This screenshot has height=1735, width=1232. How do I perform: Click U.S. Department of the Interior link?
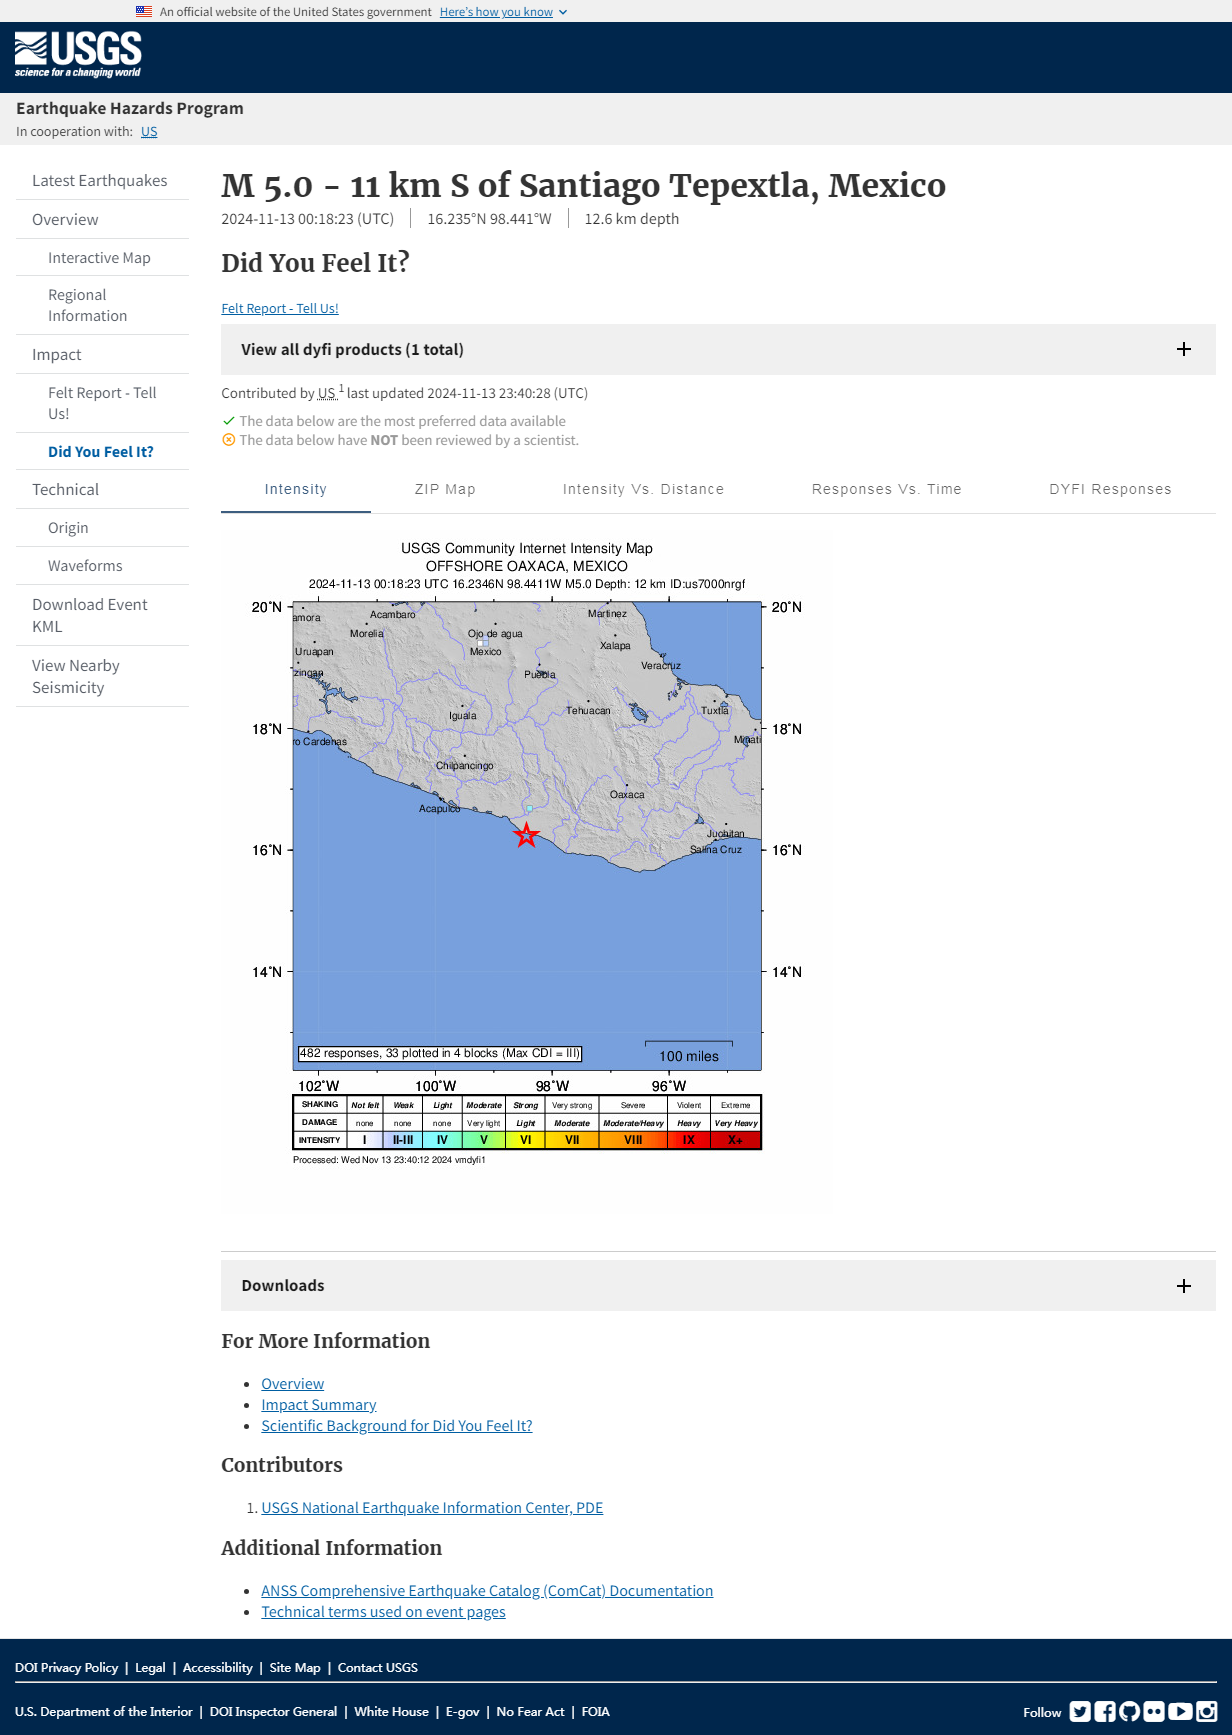coord(104,1712)
